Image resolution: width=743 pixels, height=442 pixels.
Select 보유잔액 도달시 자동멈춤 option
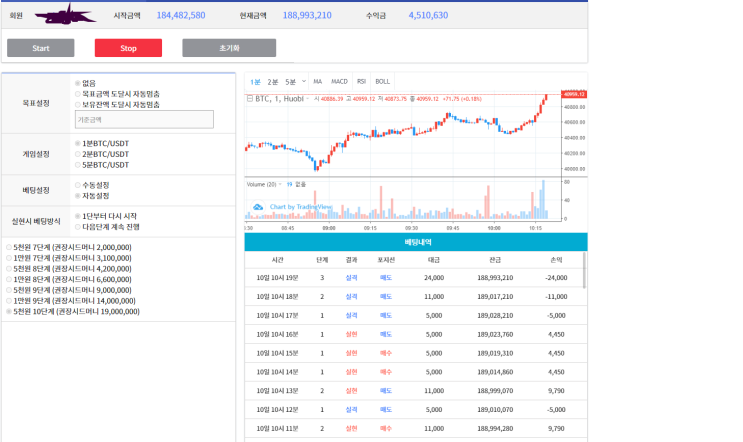pos(78,105)
